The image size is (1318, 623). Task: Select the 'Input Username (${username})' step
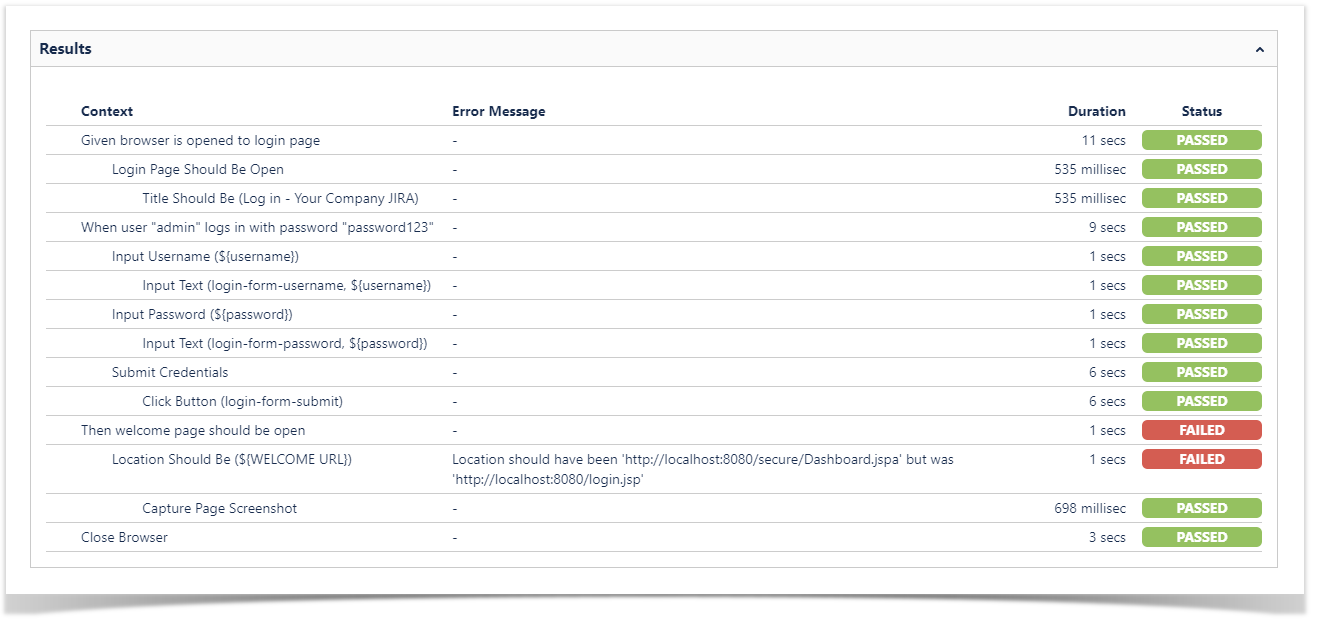tap(205, 256)
